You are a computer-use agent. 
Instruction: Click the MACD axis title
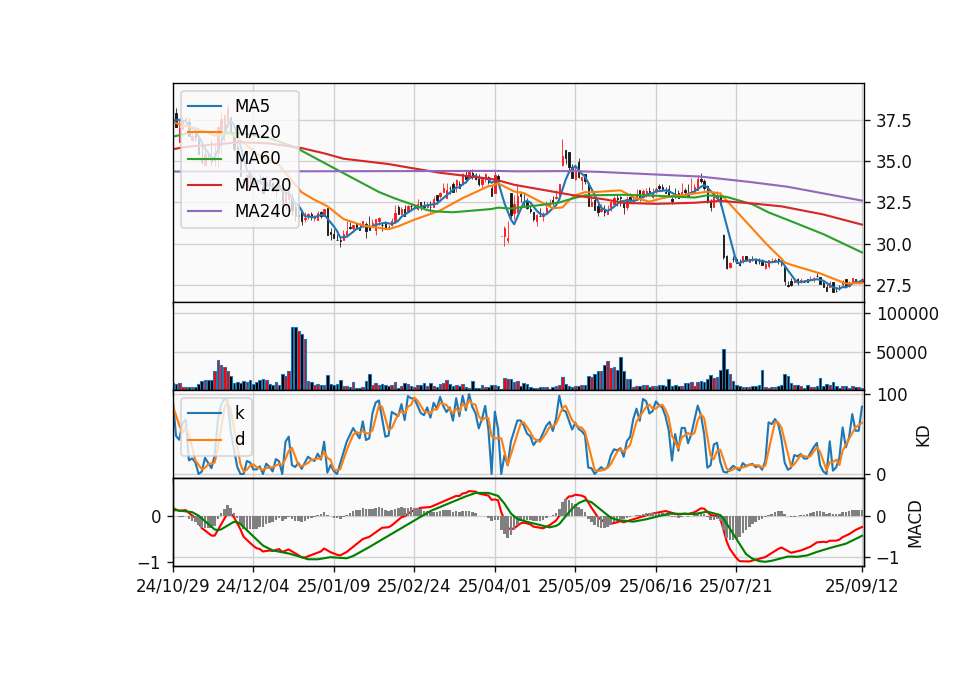point(915,524)
